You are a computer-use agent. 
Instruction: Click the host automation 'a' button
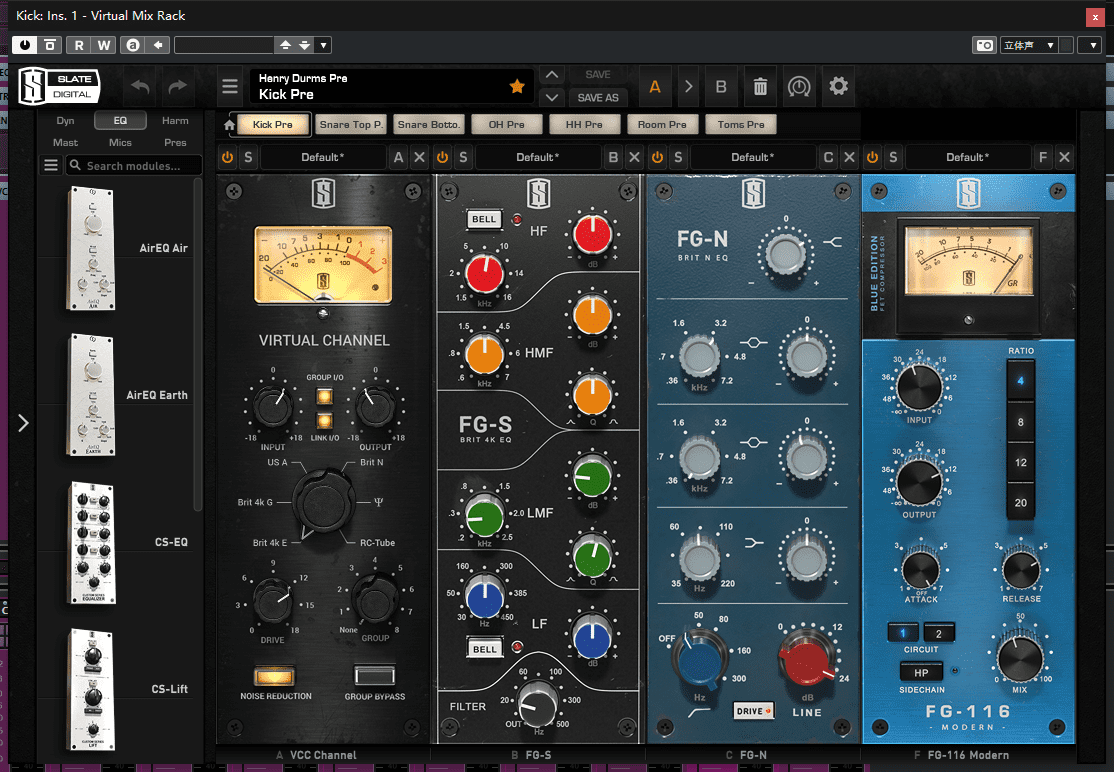(x=133, y=45)
